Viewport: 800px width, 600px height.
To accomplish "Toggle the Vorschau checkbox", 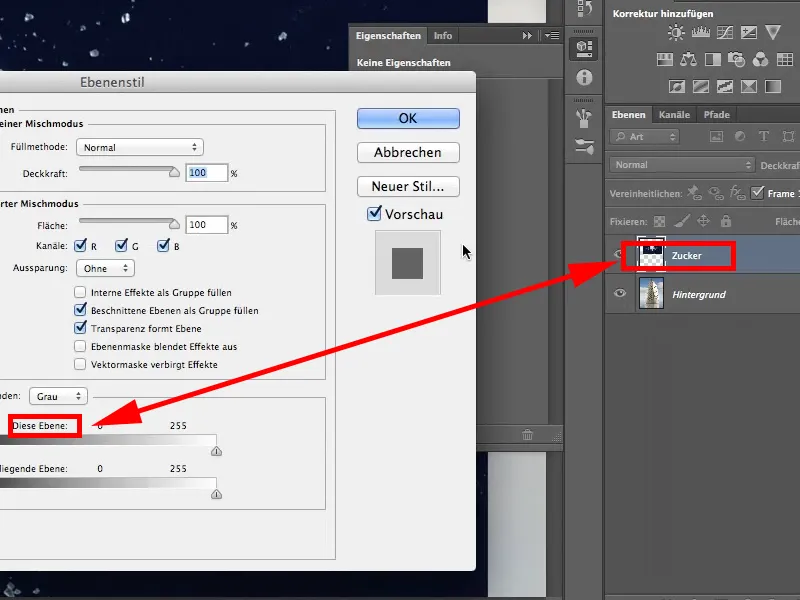I will click(x=374, y=213).
